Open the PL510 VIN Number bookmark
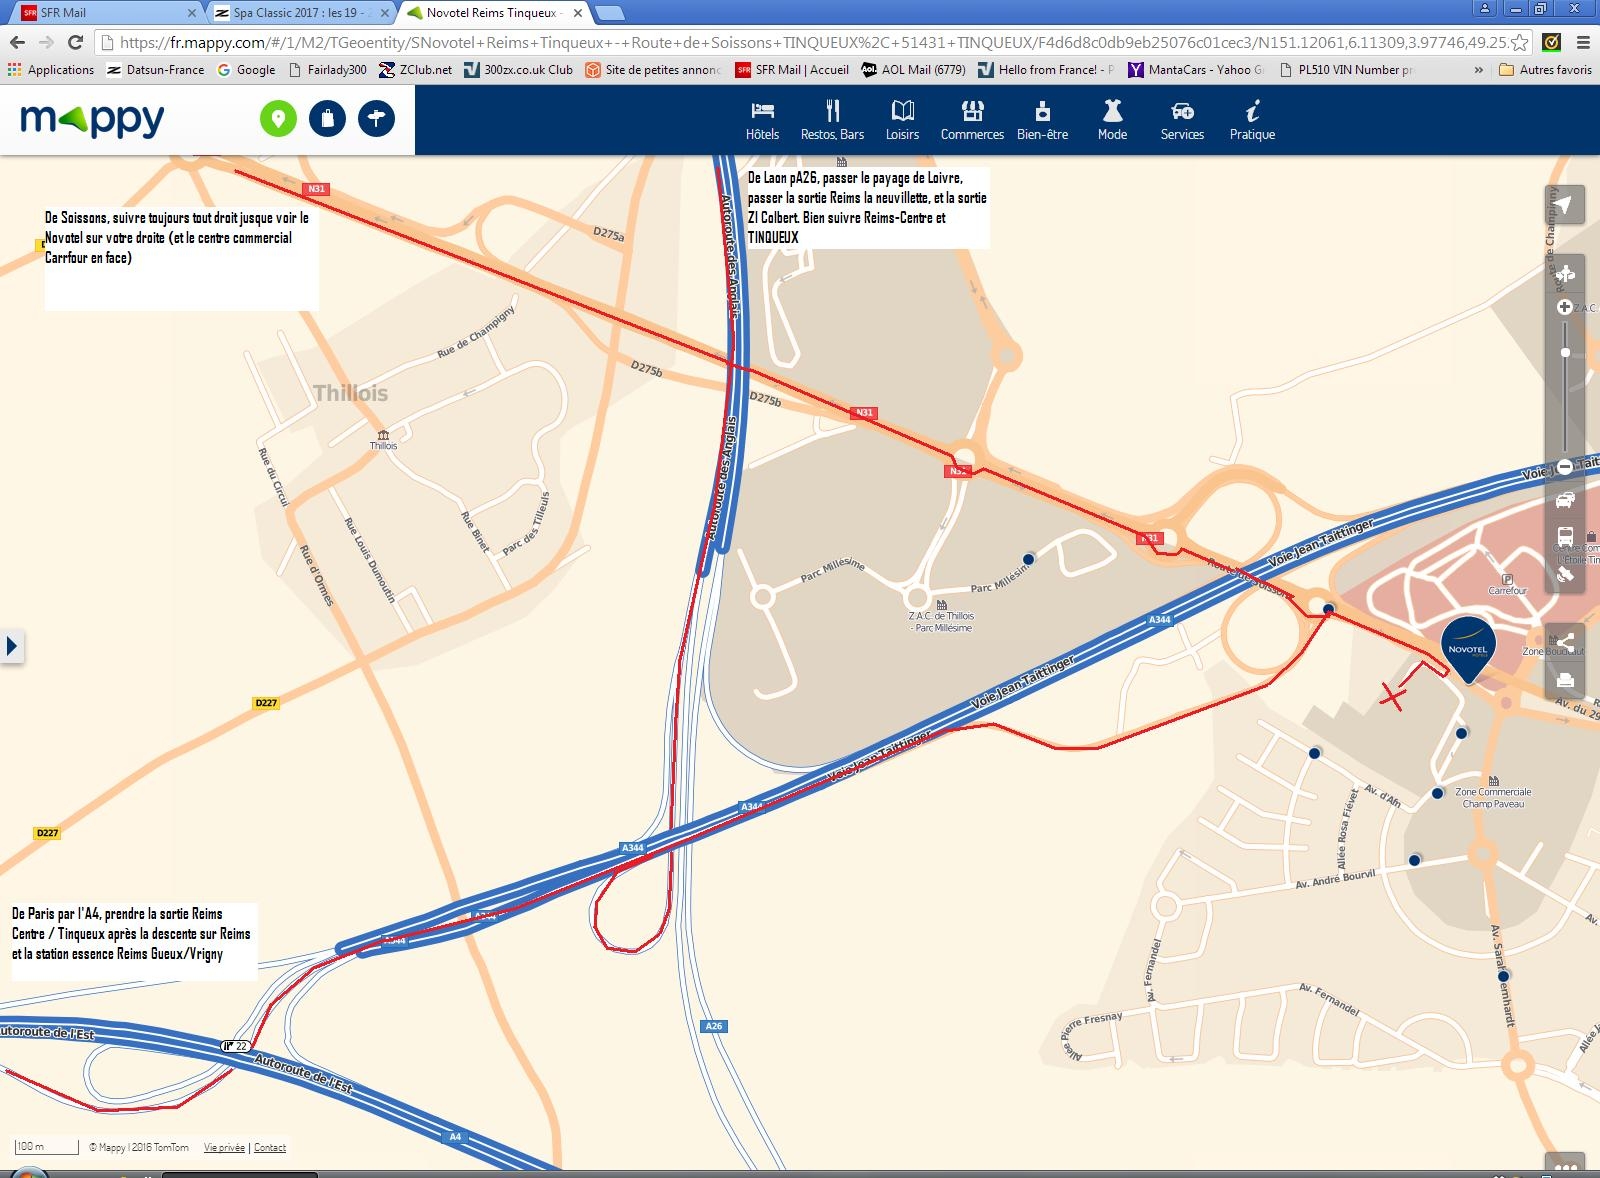This screenshot has width=1600, height=1178. click(1346, 70)
